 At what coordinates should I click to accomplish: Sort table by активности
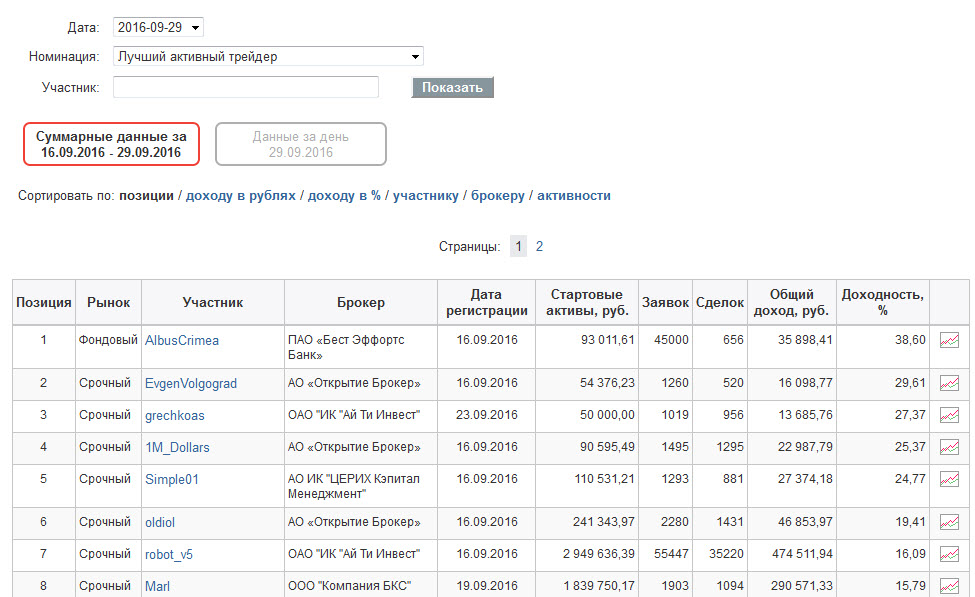(574, 195)
